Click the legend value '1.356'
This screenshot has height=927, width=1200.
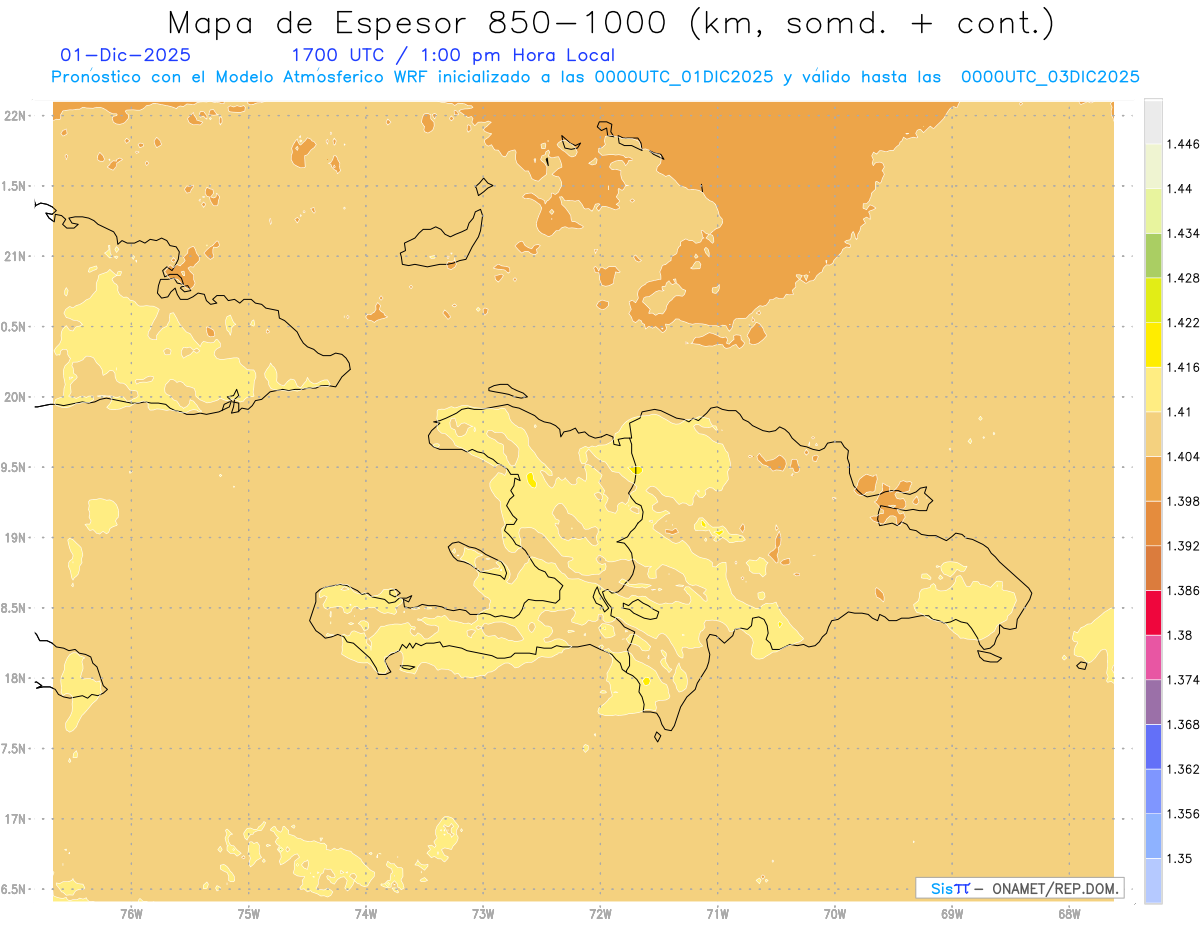[1183, 814]
